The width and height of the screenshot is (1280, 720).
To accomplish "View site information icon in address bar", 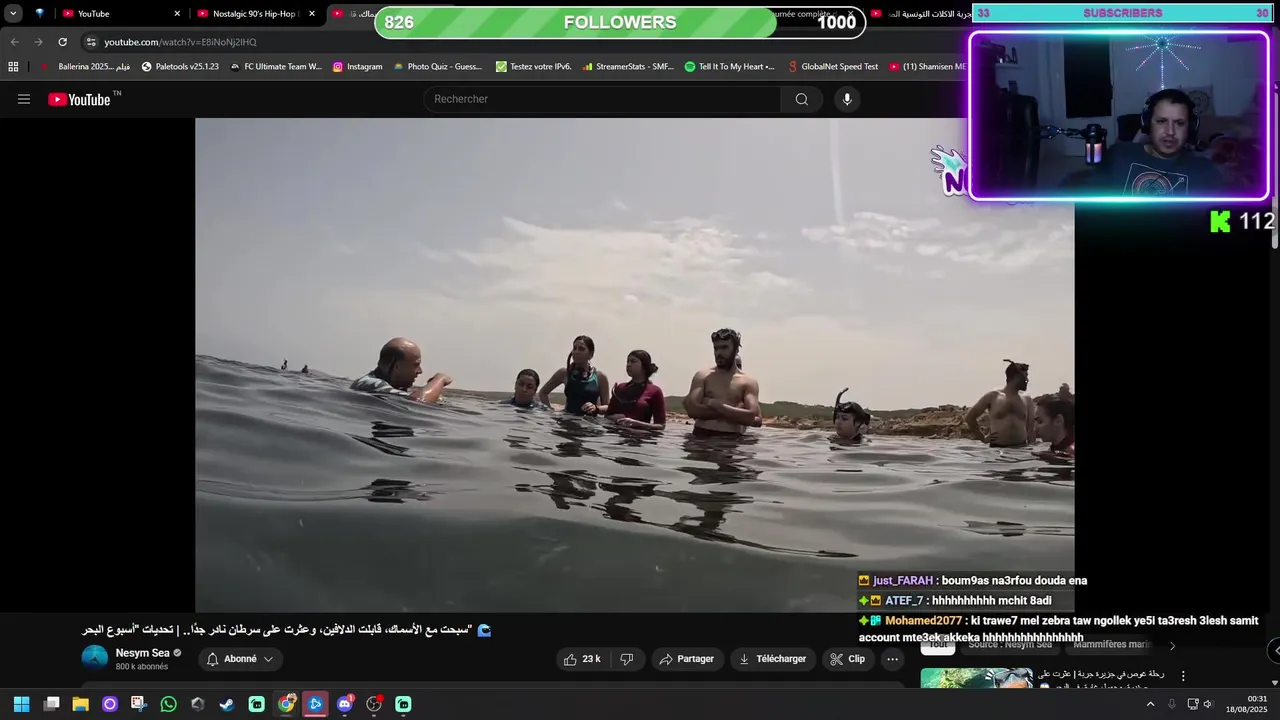I will [x=91, y=42].
